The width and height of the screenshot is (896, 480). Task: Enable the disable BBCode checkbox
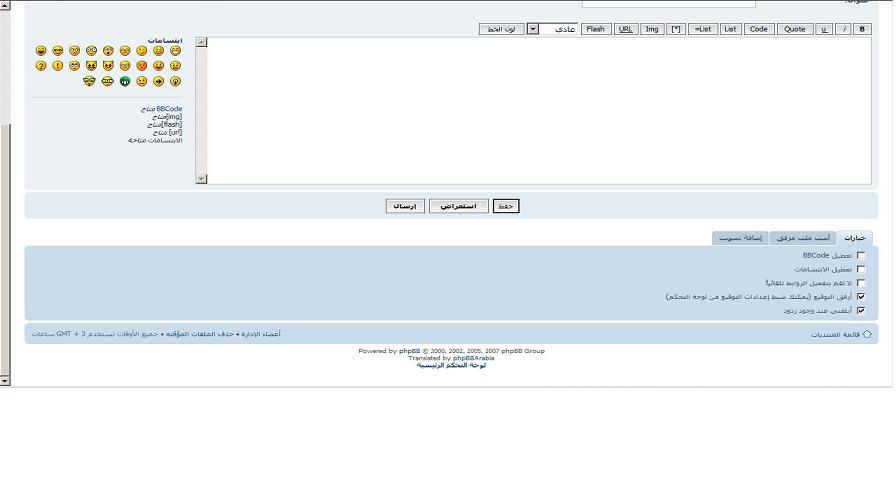click(x=861, y=256)
